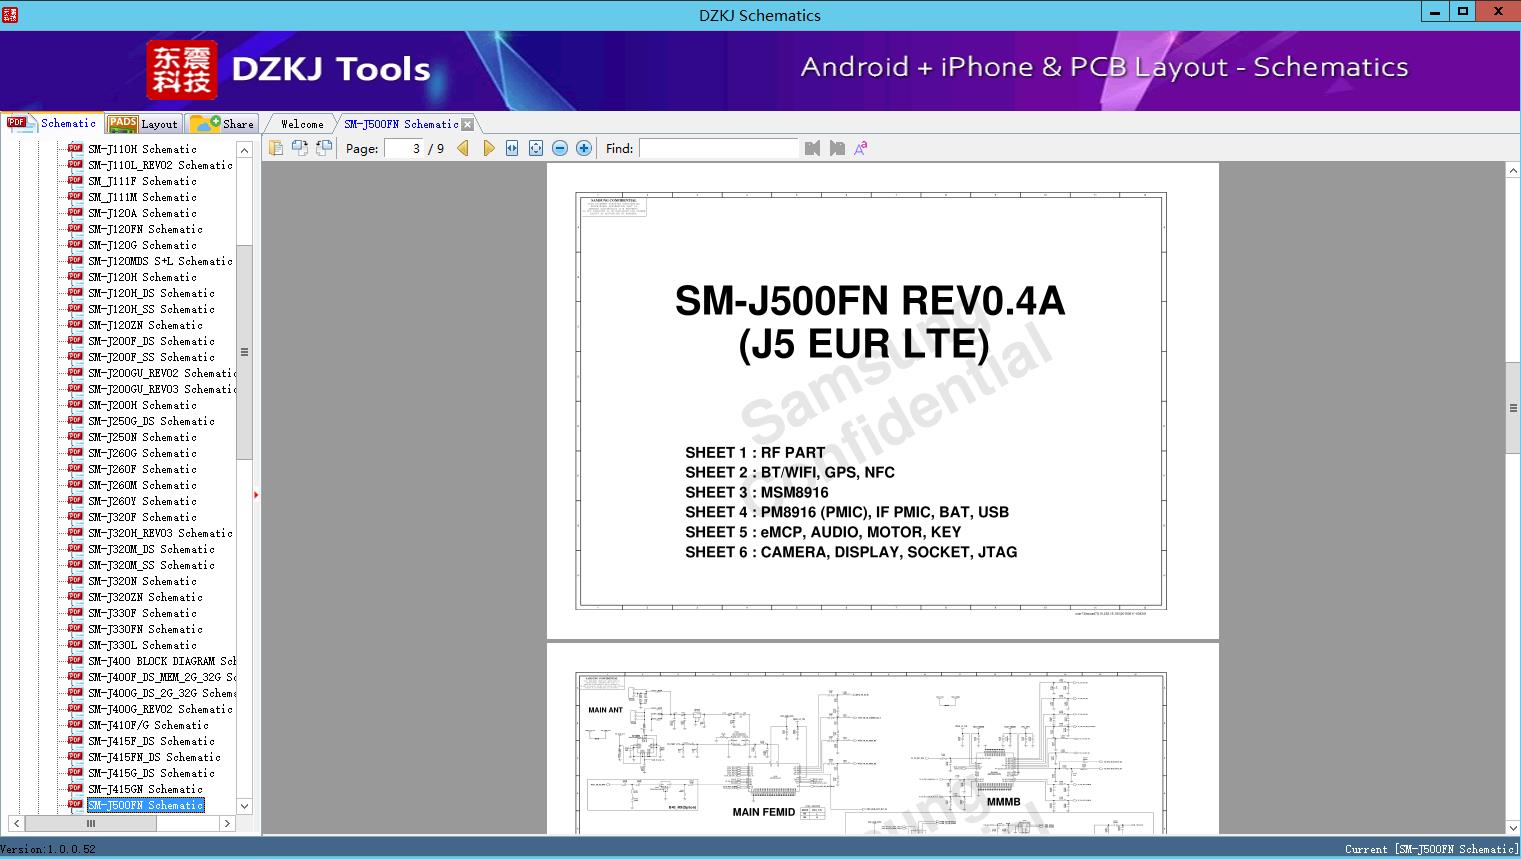Open the Share tab
Image resolution: width=1521 pixels, height=859 pixels.
click(223, 124)
